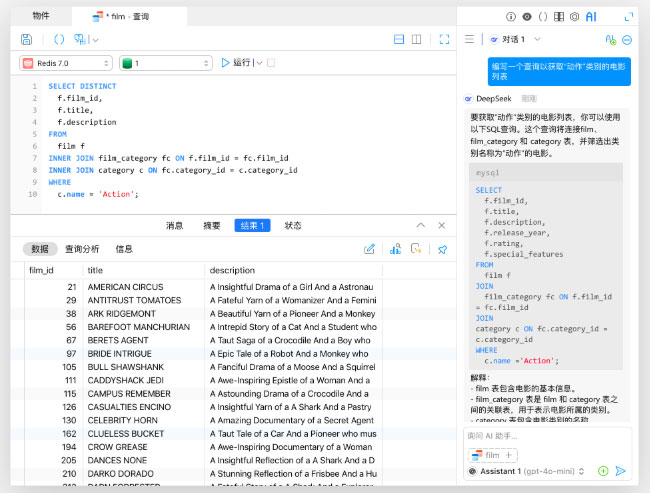Click the blue user prompt message bubble
Screen dimensions: 650x493
[559, 71]
